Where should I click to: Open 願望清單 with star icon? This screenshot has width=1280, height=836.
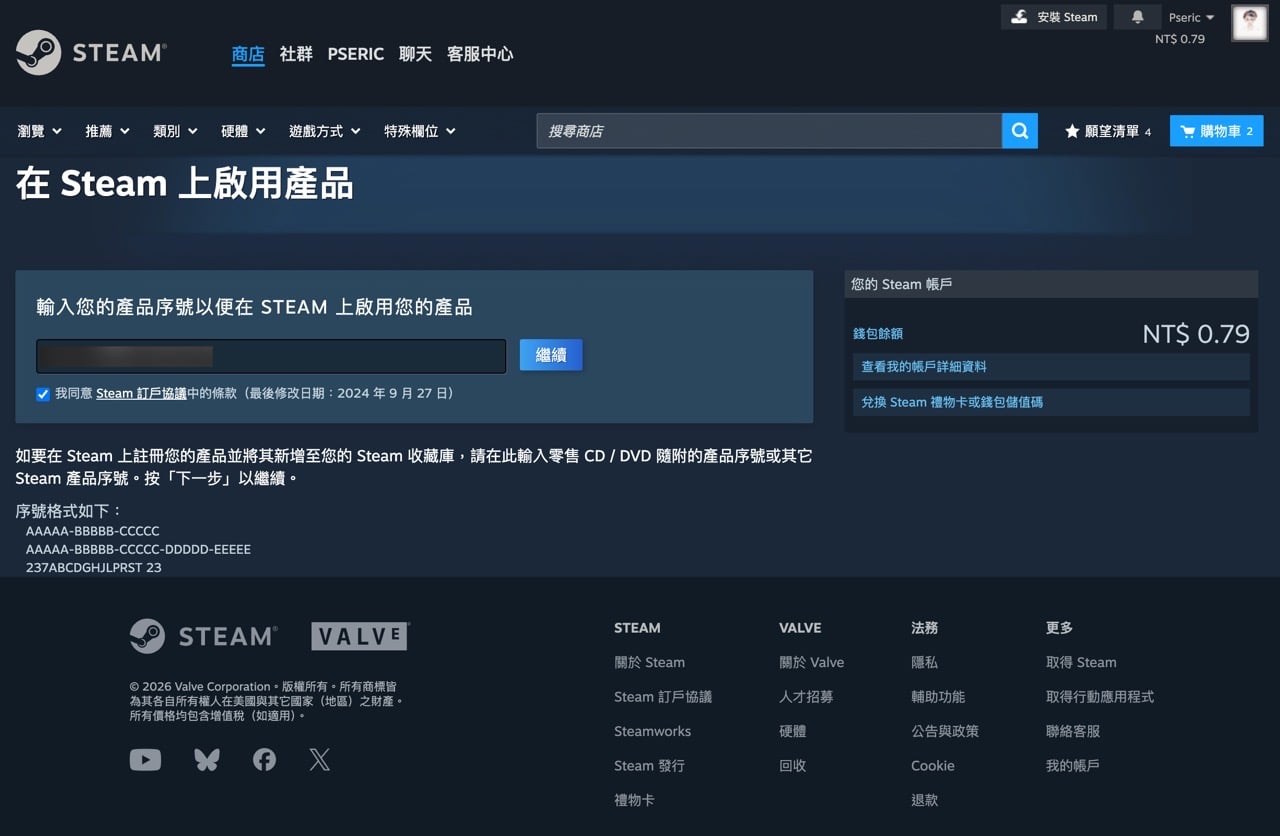1108,131
